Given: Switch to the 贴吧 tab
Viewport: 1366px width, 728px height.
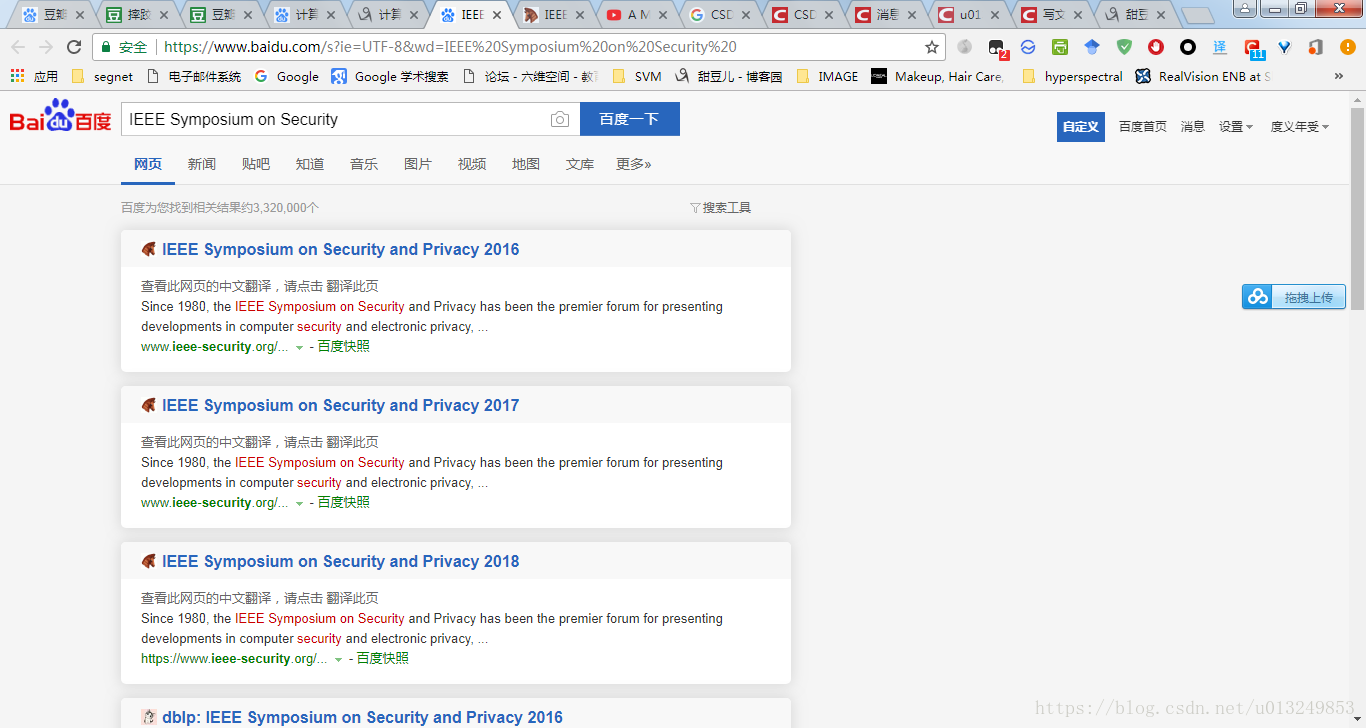Looking at the screenshot, I should [256, 164].
